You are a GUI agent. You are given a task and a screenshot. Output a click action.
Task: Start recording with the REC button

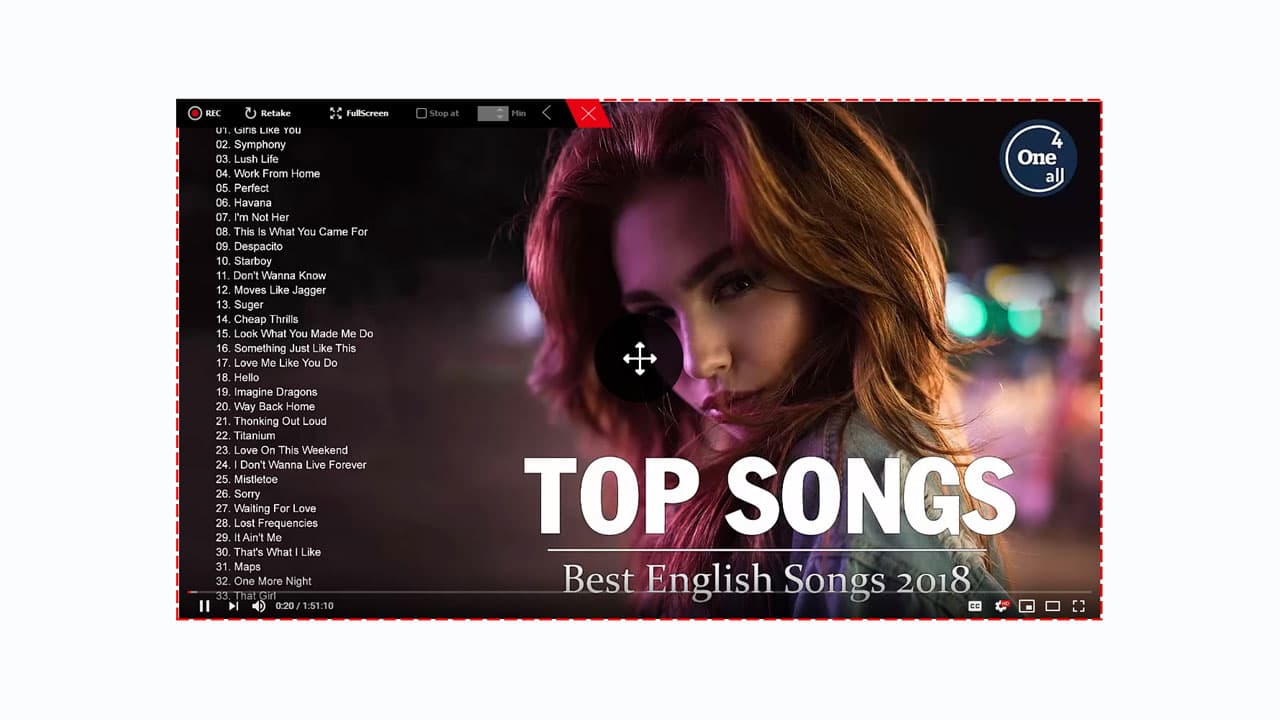[x=204, y=113]
